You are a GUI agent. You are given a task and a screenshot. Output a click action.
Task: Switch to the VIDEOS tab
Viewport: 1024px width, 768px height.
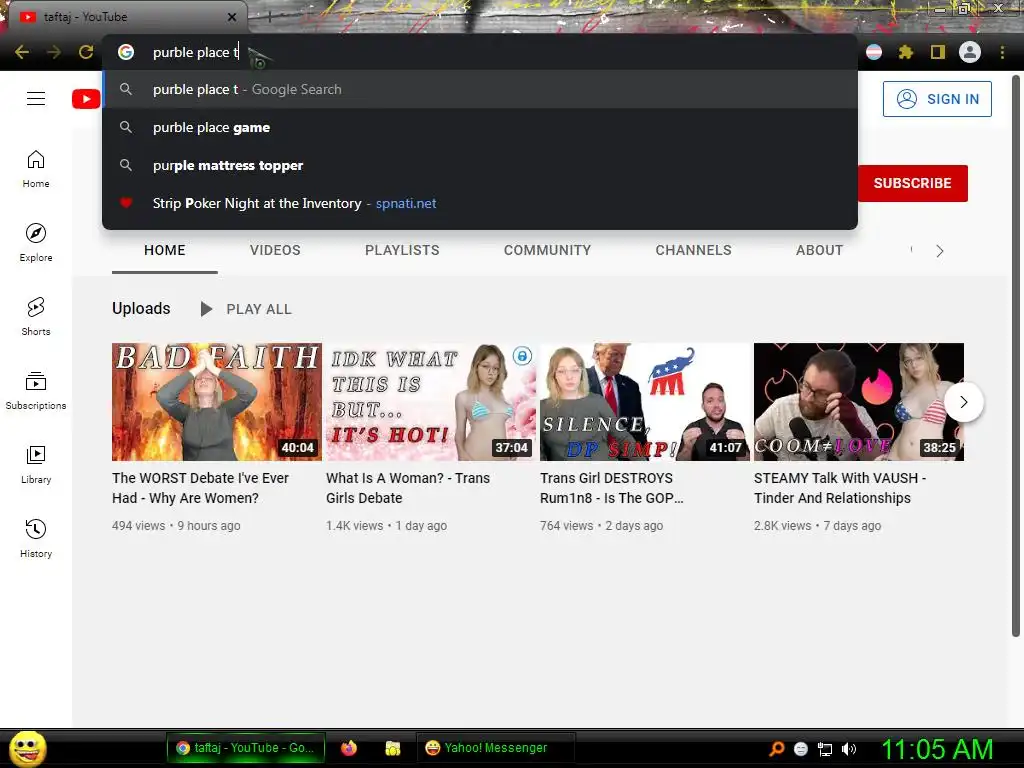point(275,250)
